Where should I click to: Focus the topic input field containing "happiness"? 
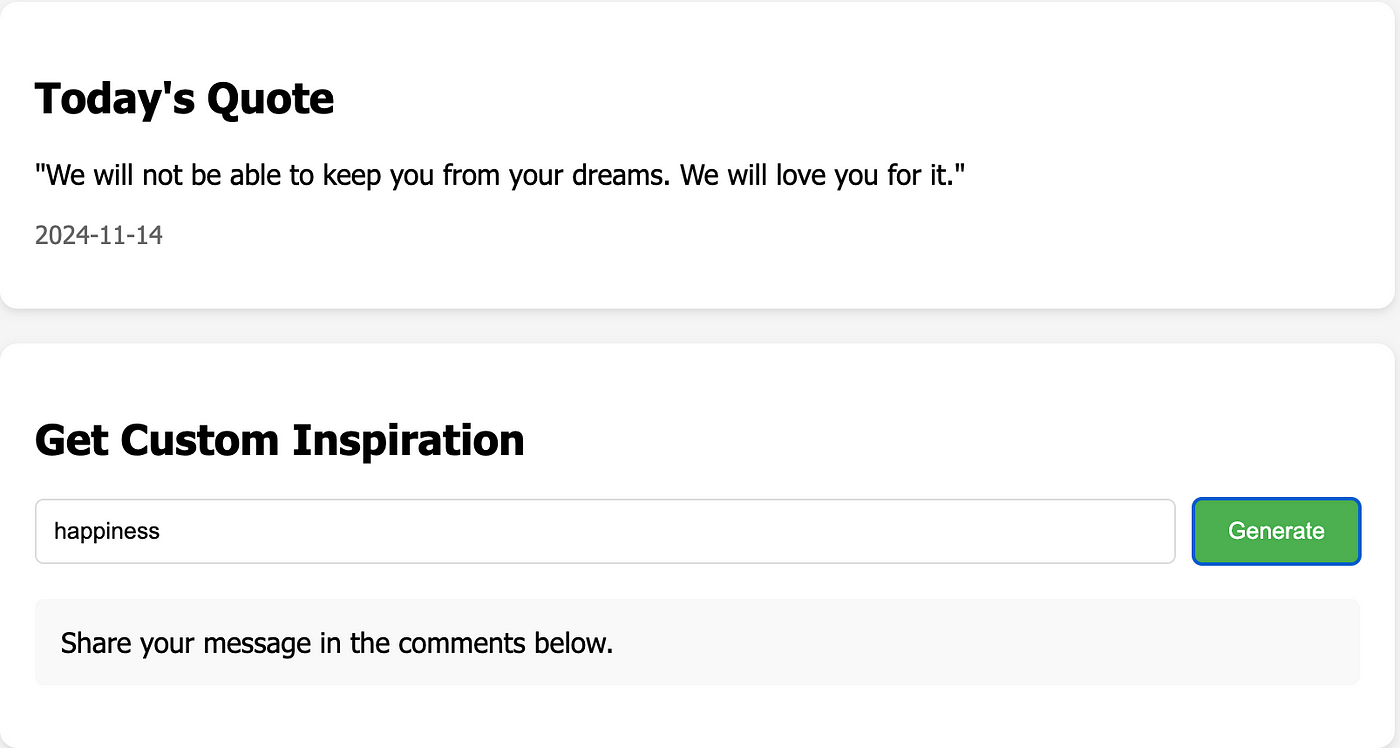pyautogui.click(x=605, y=531)
